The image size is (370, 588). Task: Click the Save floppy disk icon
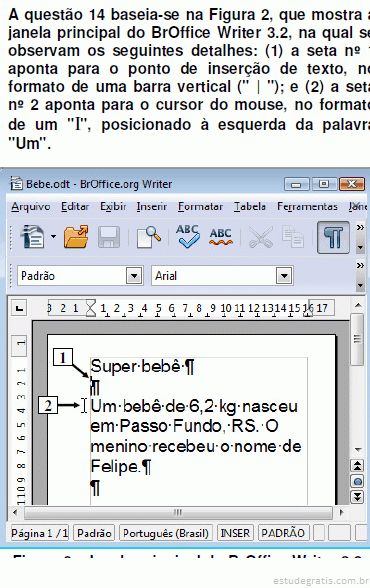click(x=109, y=237)
